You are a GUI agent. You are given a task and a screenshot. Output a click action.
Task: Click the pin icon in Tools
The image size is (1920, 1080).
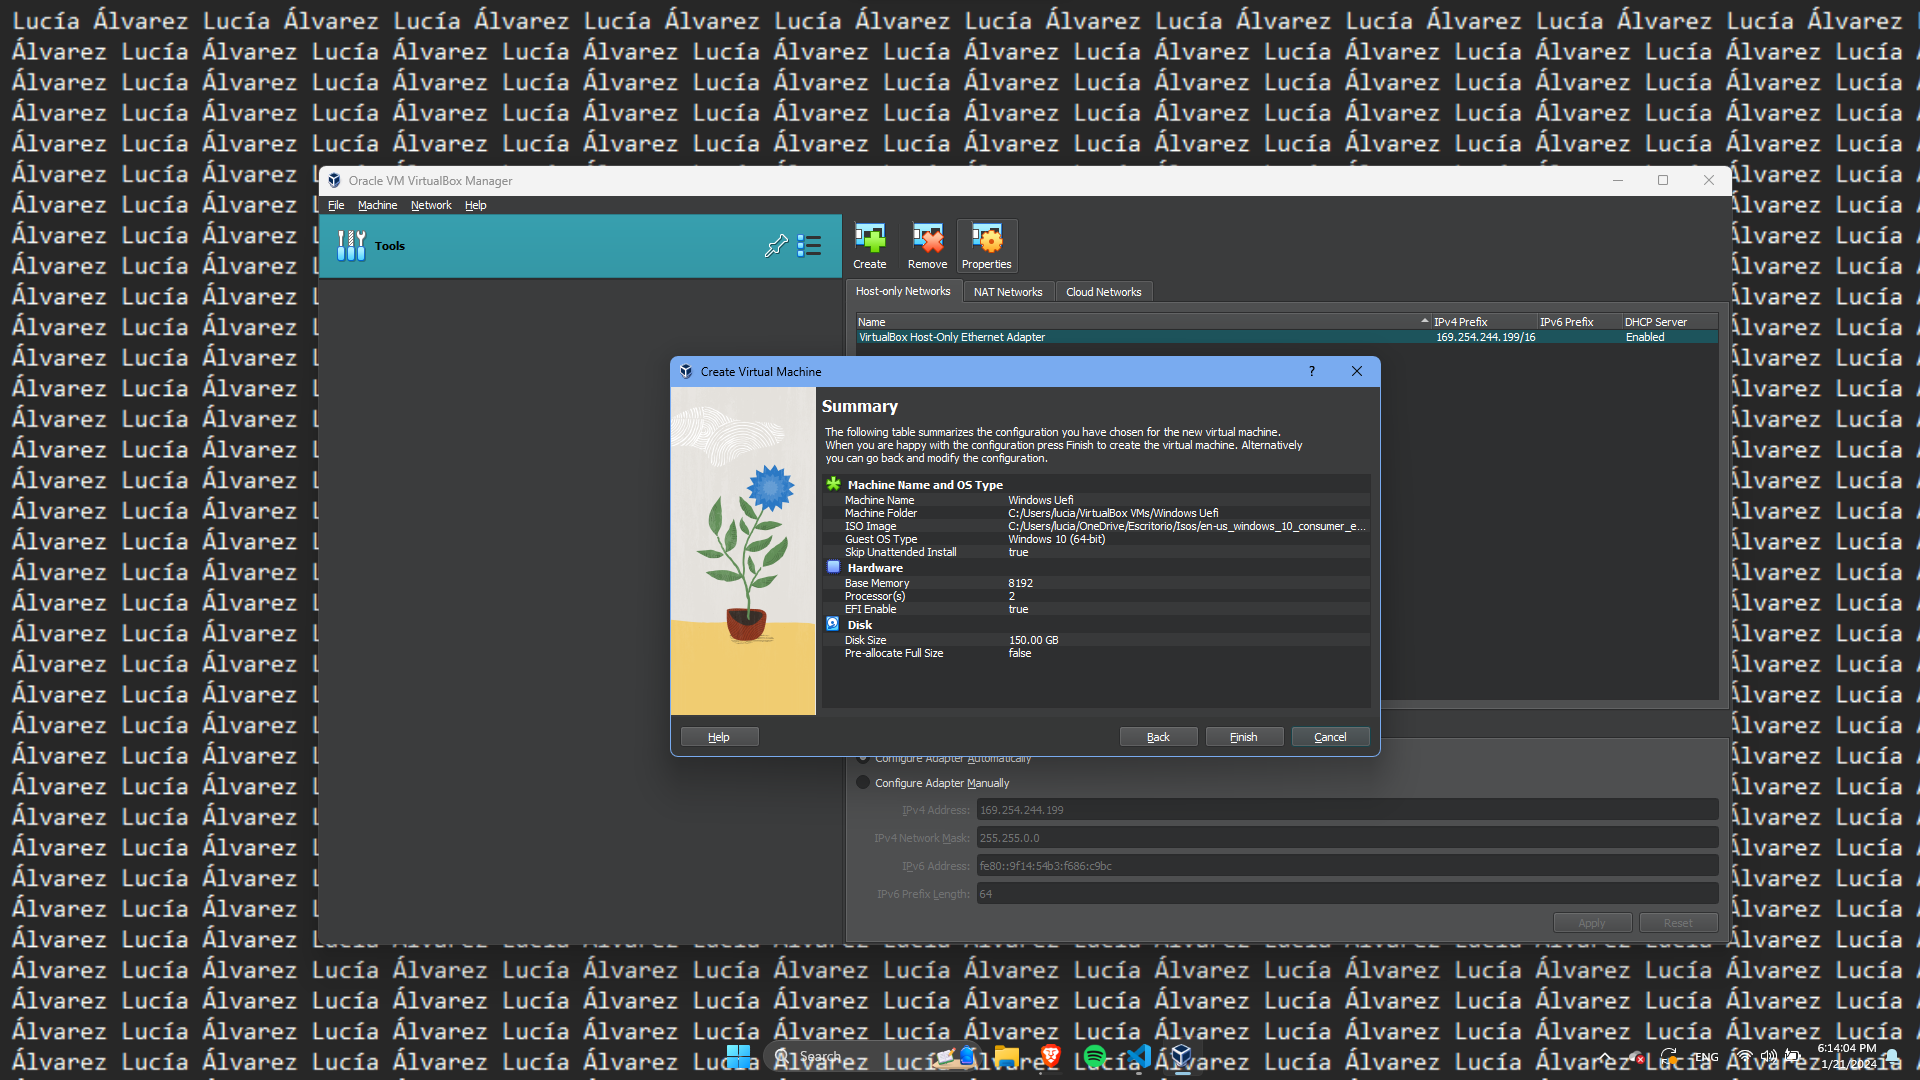(776, 246)
